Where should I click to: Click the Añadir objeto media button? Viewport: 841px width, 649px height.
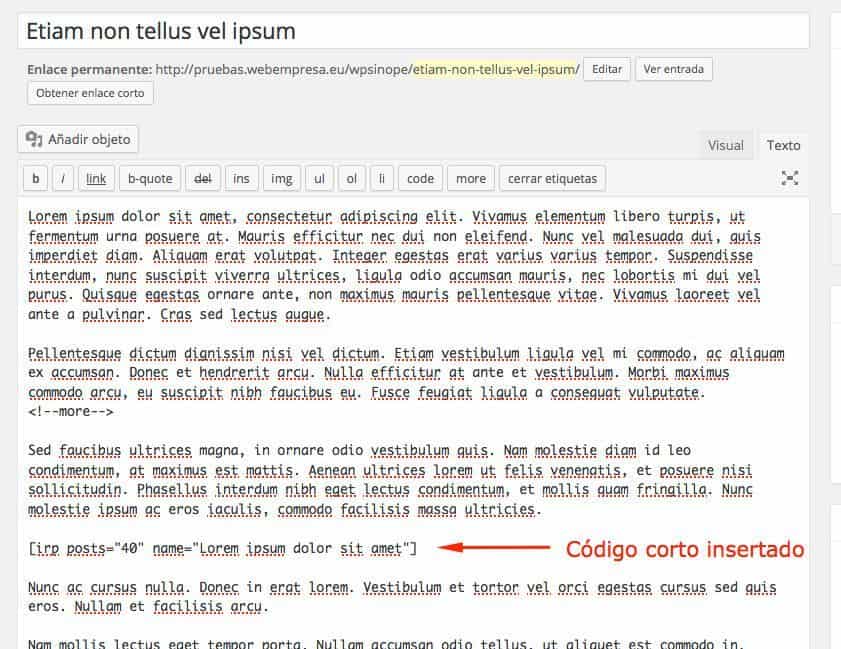point(78,139)
